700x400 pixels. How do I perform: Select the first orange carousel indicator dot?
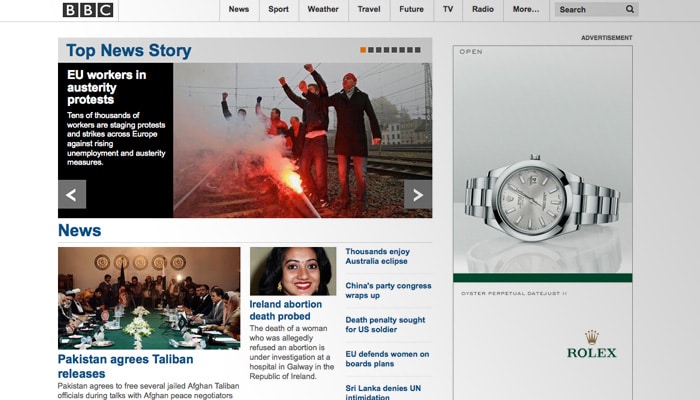(363, 50)
